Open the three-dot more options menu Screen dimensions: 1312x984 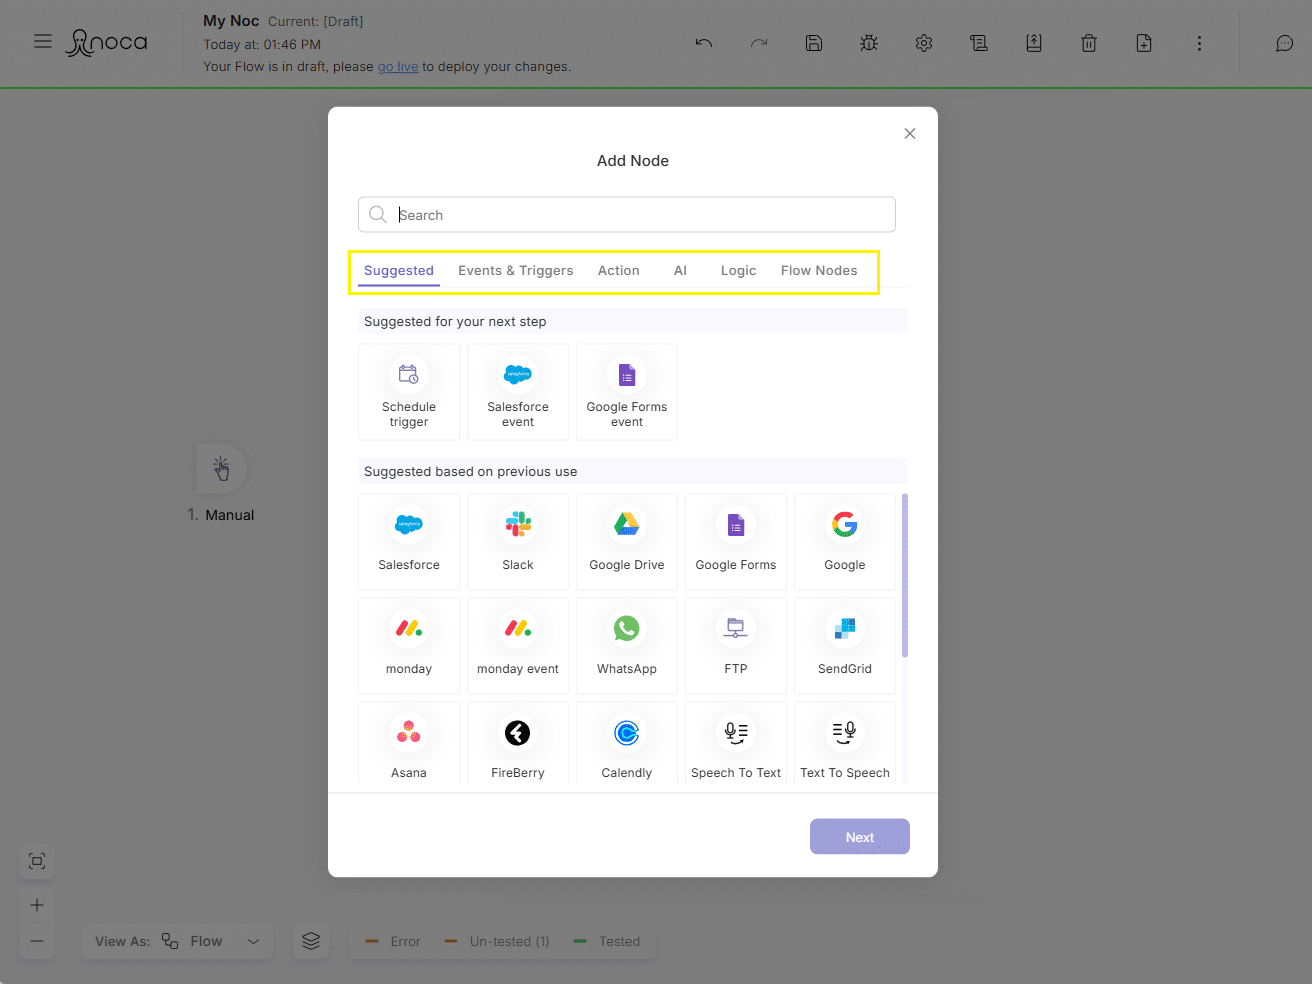1199,43
